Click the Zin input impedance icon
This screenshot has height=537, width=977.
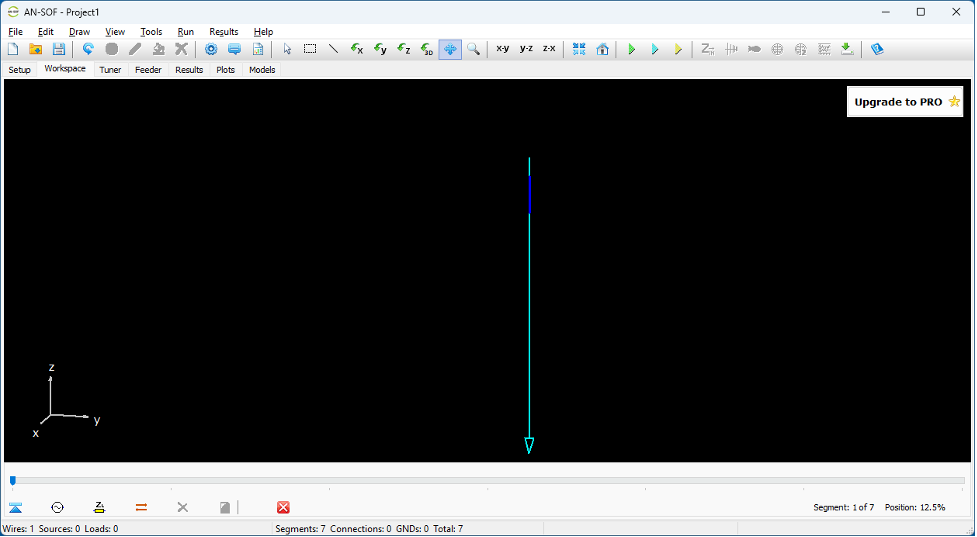click(707, 49)
